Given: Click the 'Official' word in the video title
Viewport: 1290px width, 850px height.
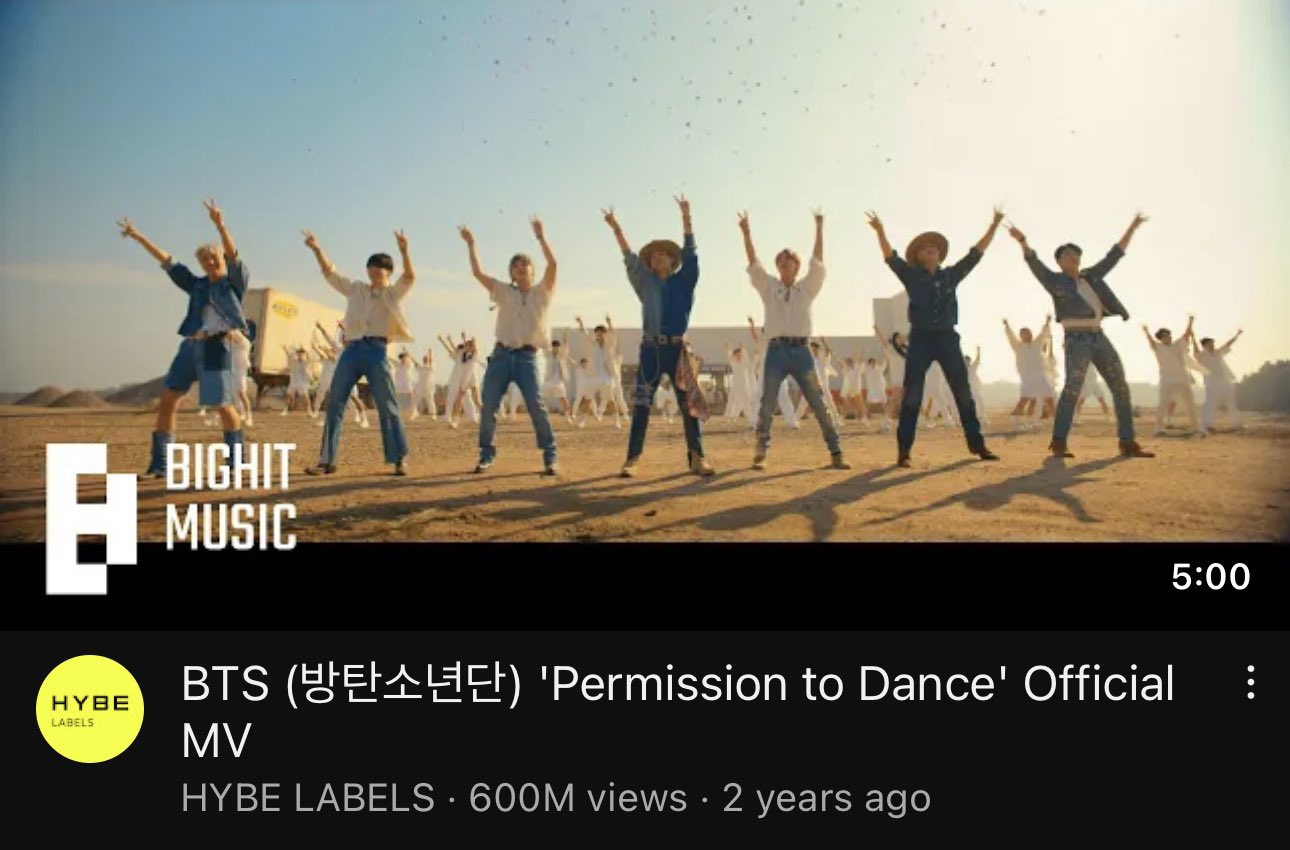Looking at the screenshot, I should coord(1098,684).
